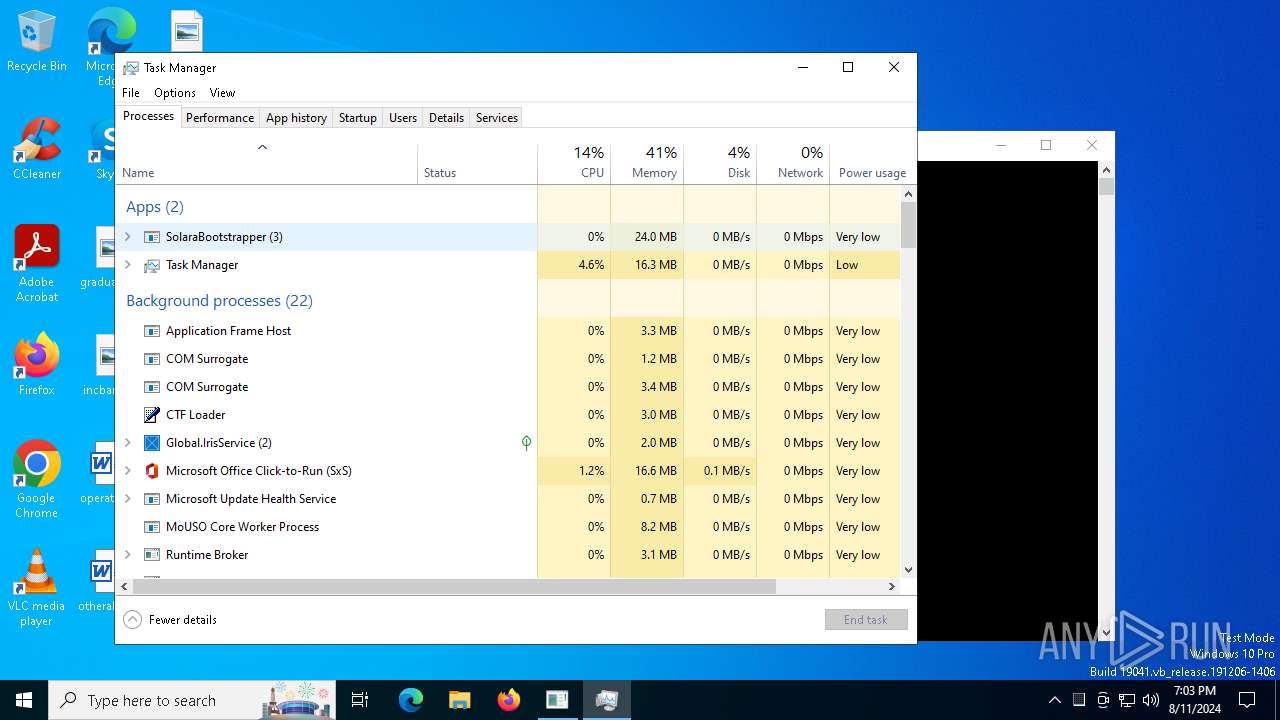Open Google Chrome desktop shortcut
Screen dimensions: 1280x720
37,479
